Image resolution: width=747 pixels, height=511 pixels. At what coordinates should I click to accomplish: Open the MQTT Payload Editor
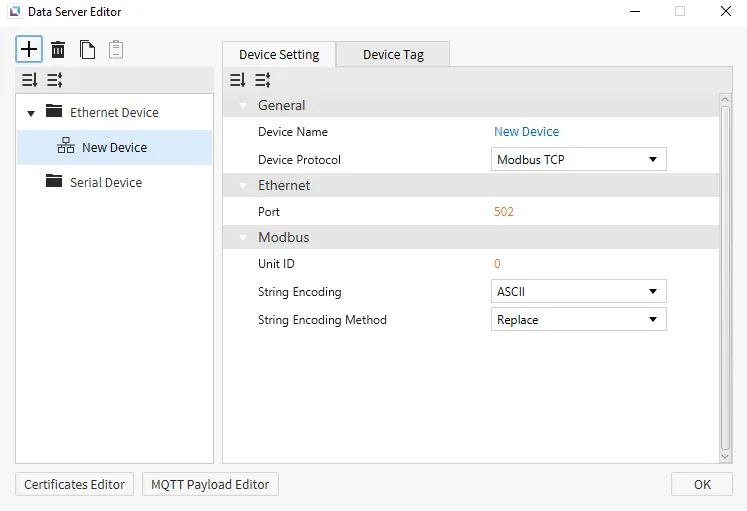coord(210,484)
